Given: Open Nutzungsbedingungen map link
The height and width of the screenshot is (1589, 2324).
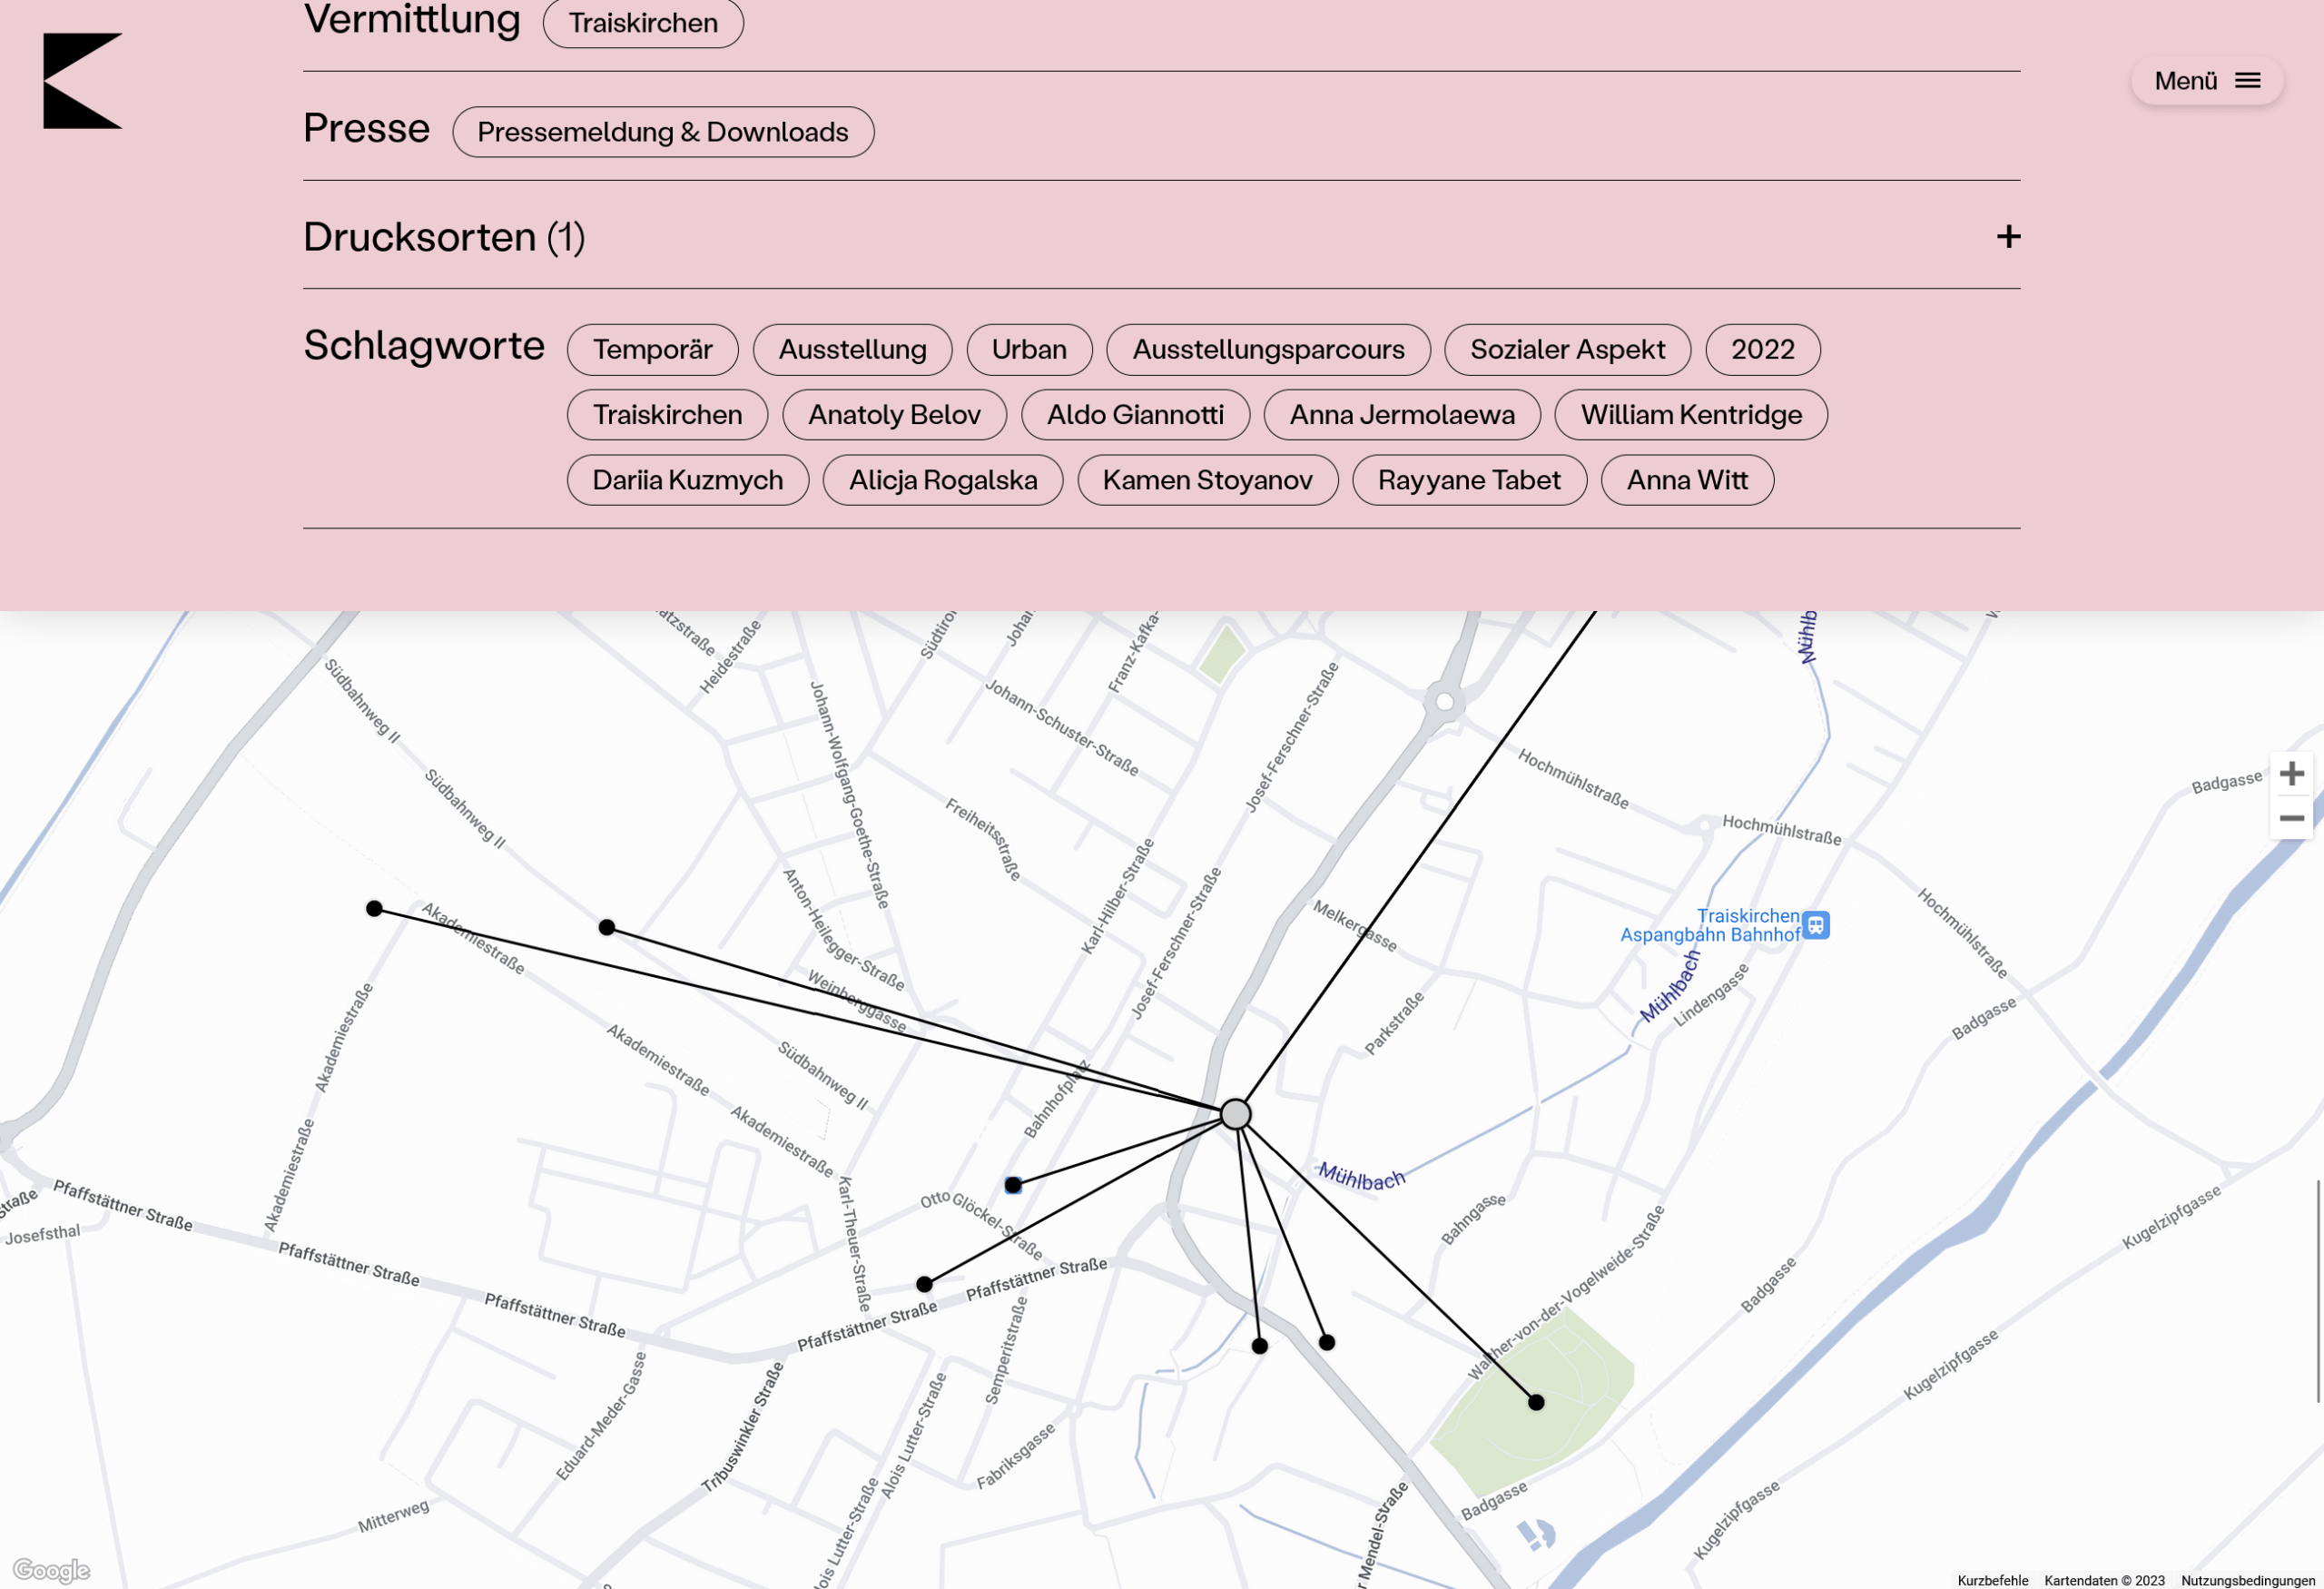Looking at the screenshot, I should pyautogui.click(x=2247, y=1580).
